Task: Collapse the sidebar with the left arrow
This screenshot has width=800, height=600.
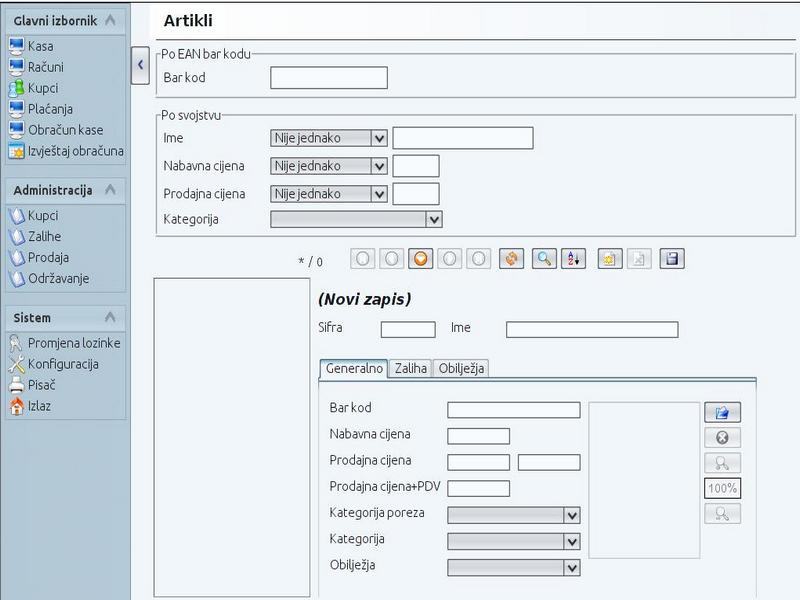Action: [140, 65]
